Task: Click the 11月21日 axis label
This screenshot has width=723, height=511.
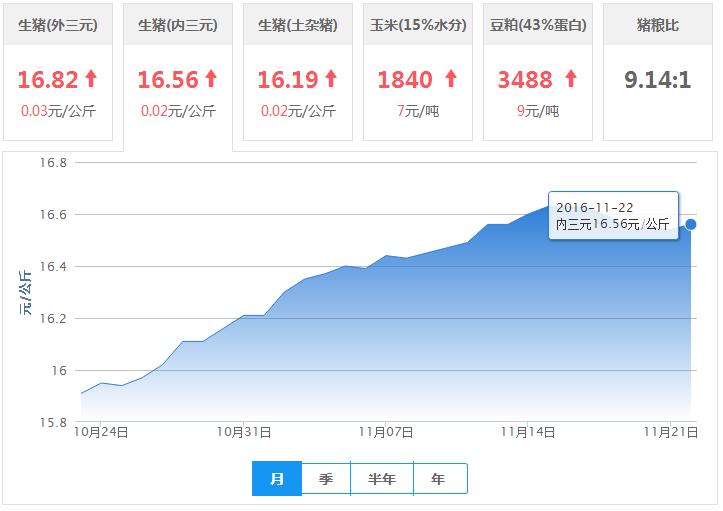Action: click(670, 432)
